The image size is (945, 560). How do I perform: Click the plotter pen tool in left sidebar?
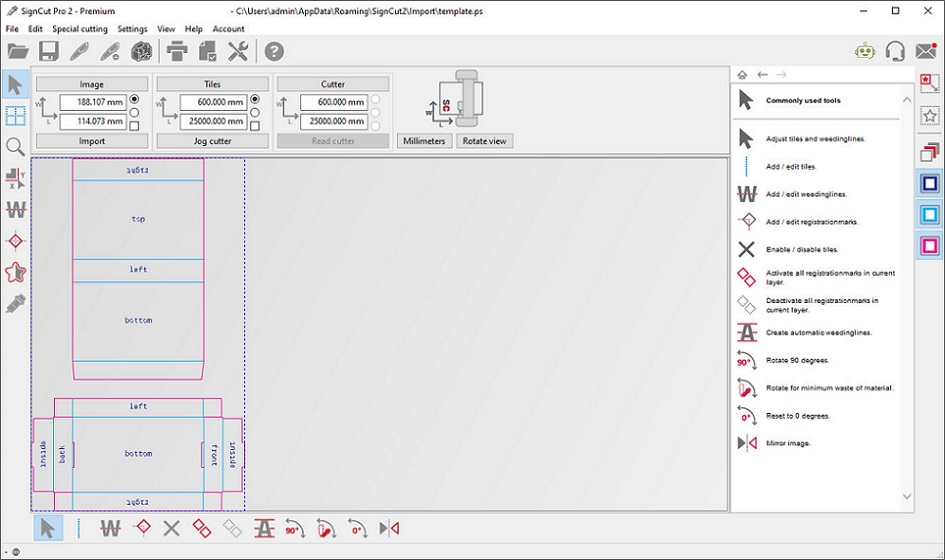15,303
